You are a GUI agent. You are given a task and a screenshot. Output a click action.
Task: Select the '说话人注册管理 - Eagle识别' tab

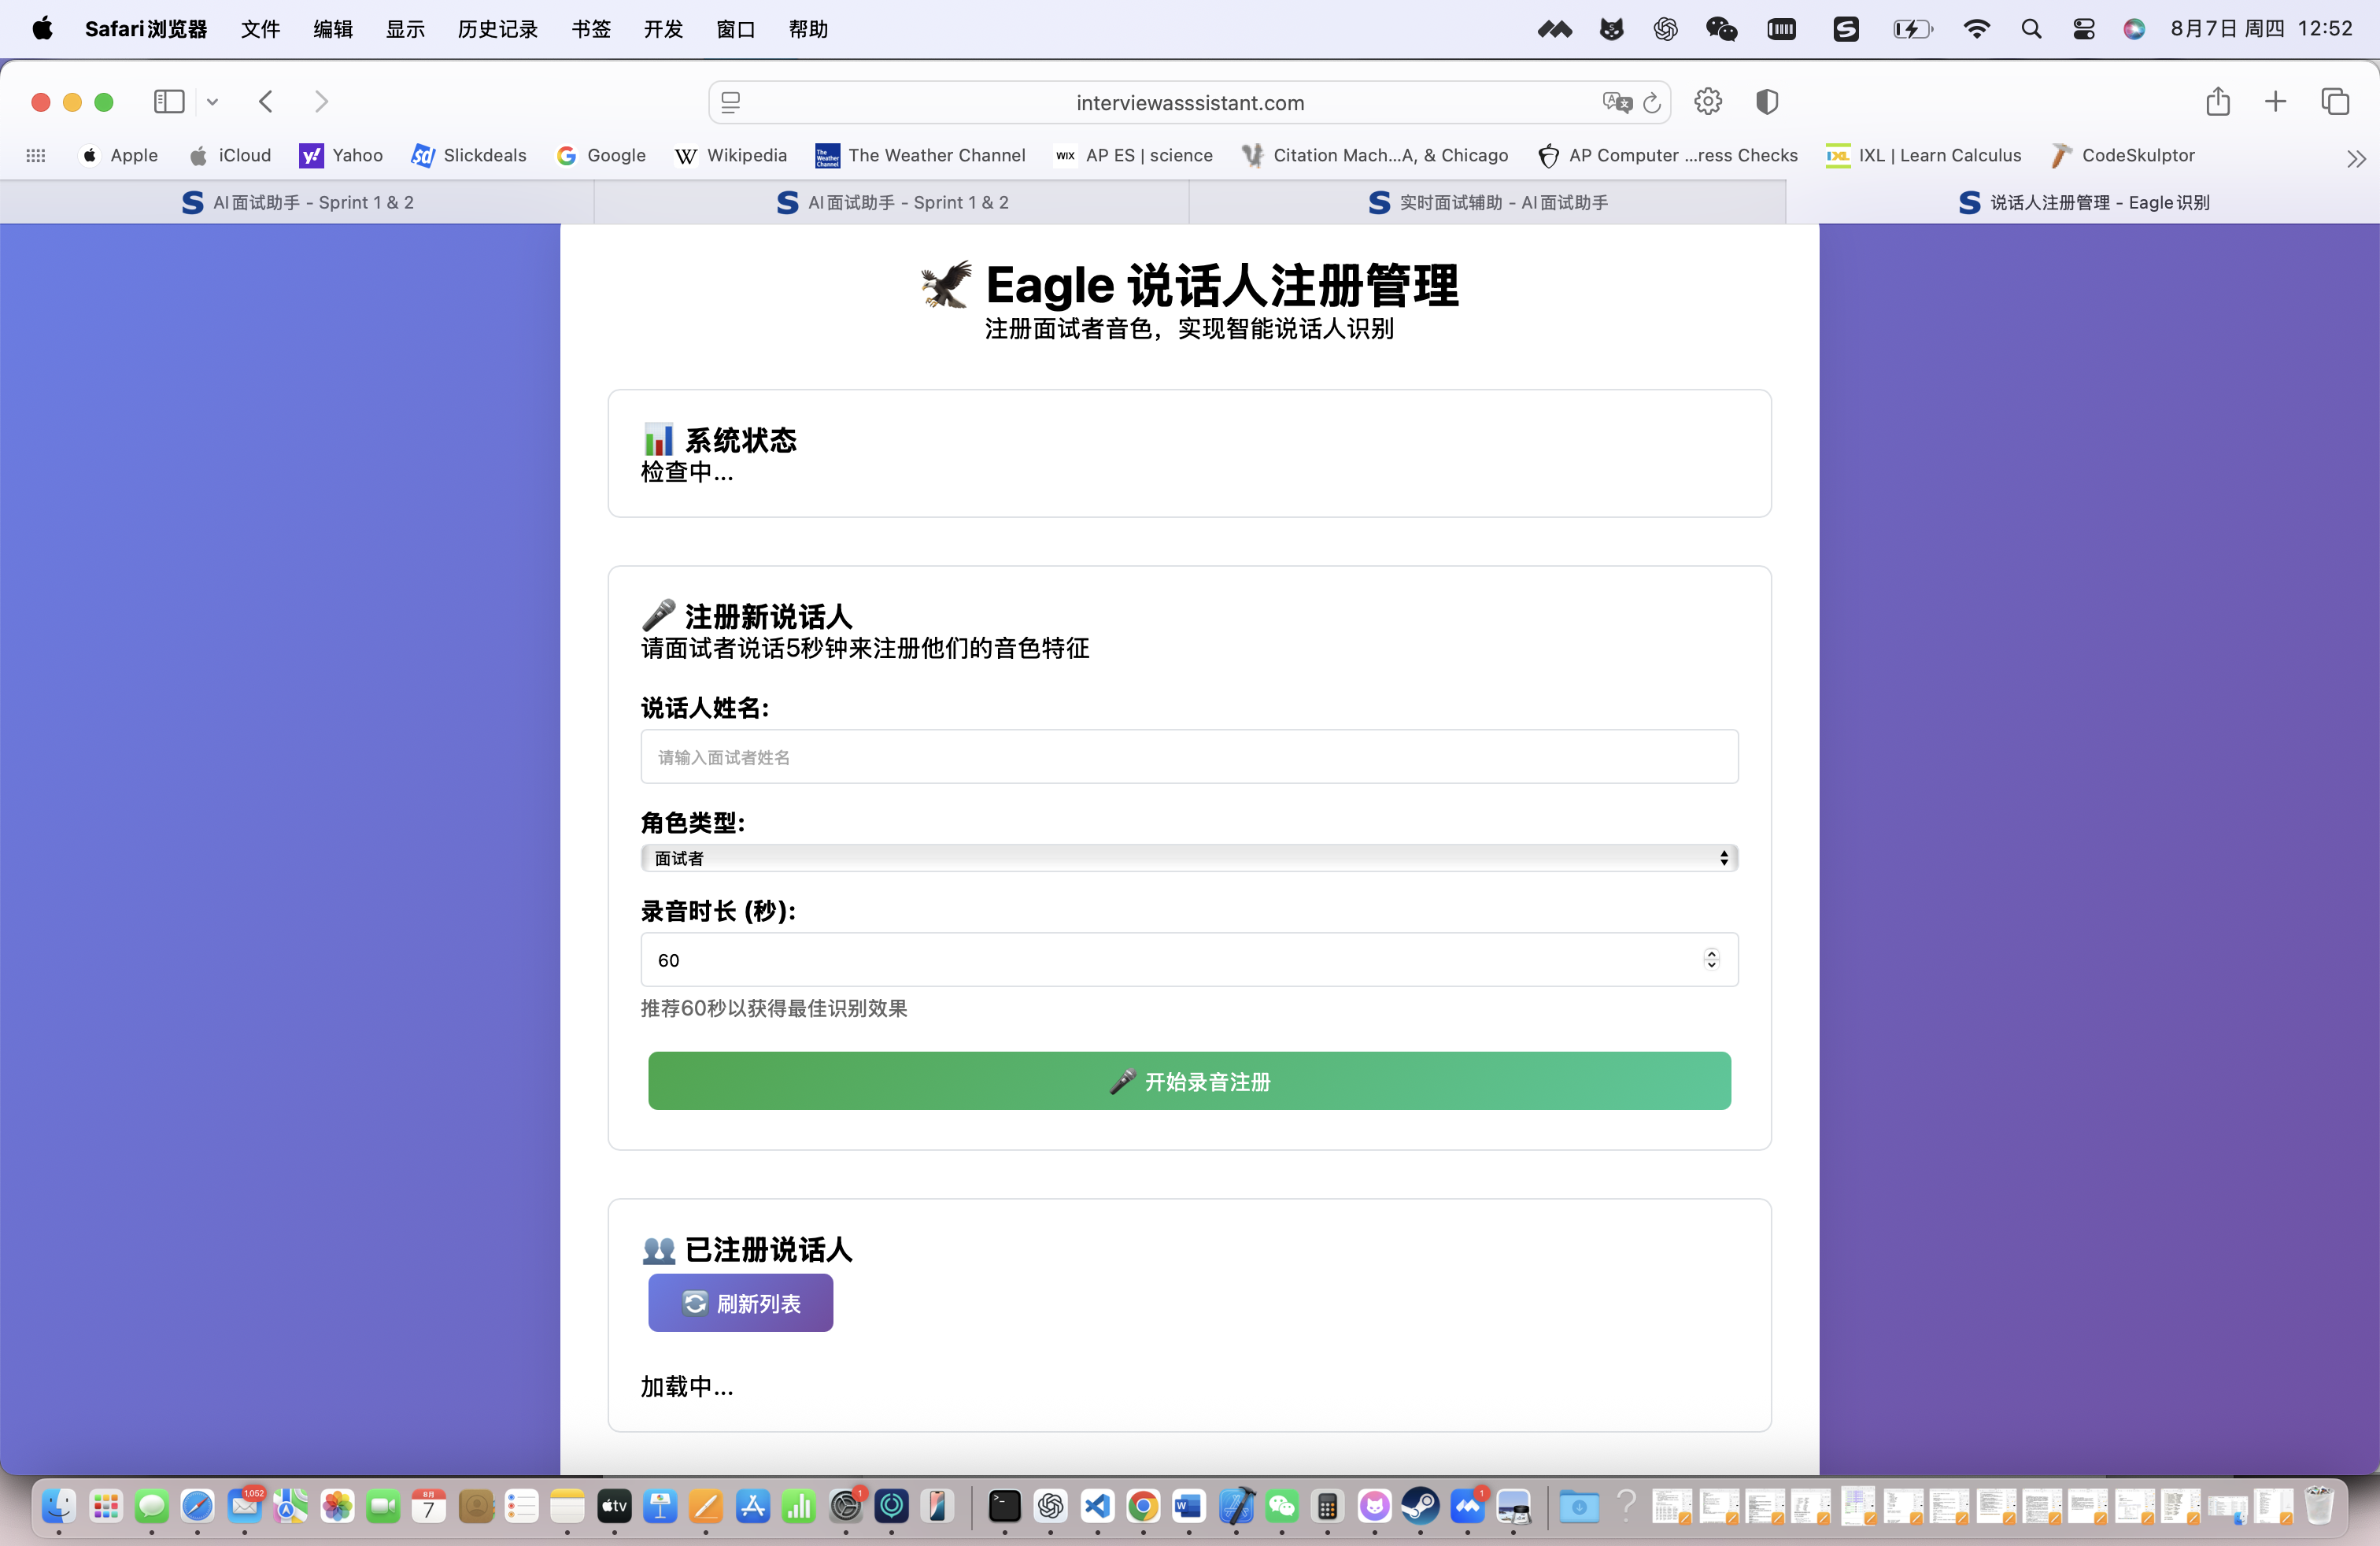[x=2083, y=203]
